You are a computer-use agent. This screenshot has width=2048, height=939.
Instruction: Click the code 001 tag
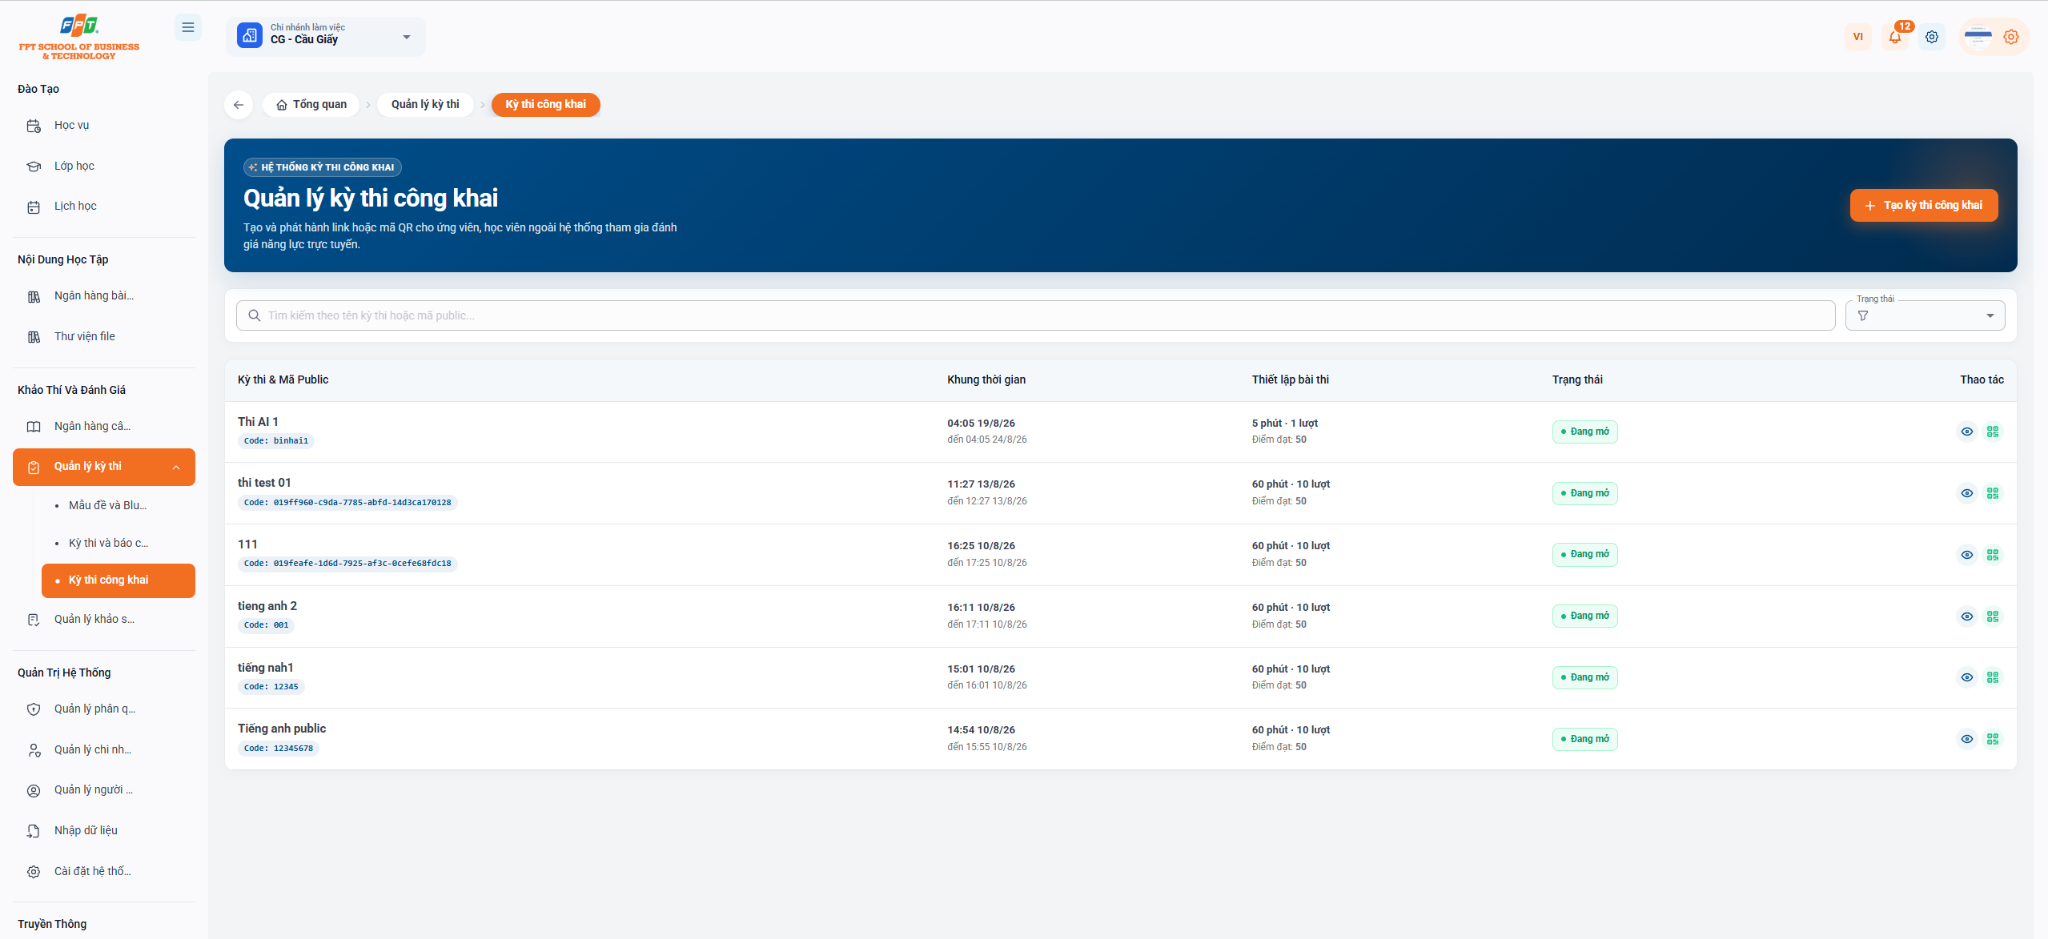tap(266, 626)
